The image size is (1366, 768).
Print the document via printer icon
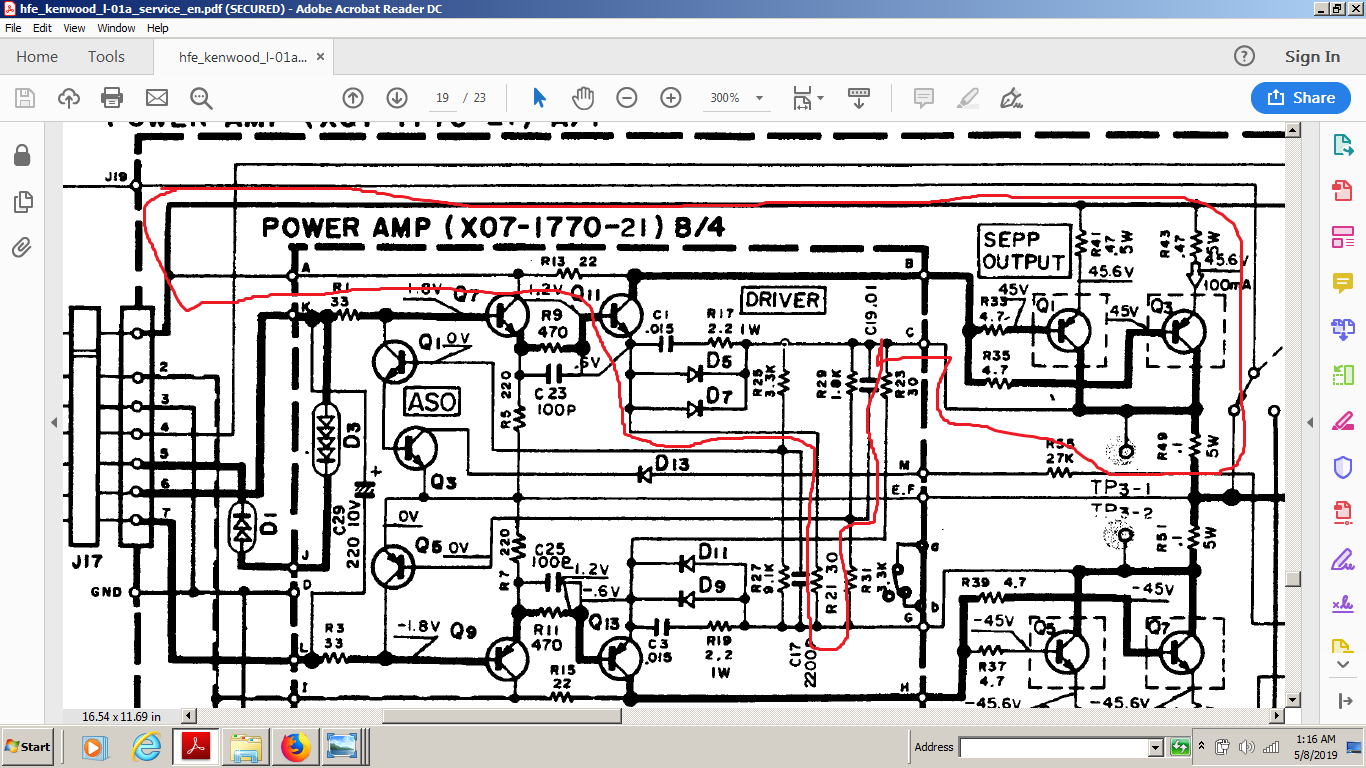112,98
